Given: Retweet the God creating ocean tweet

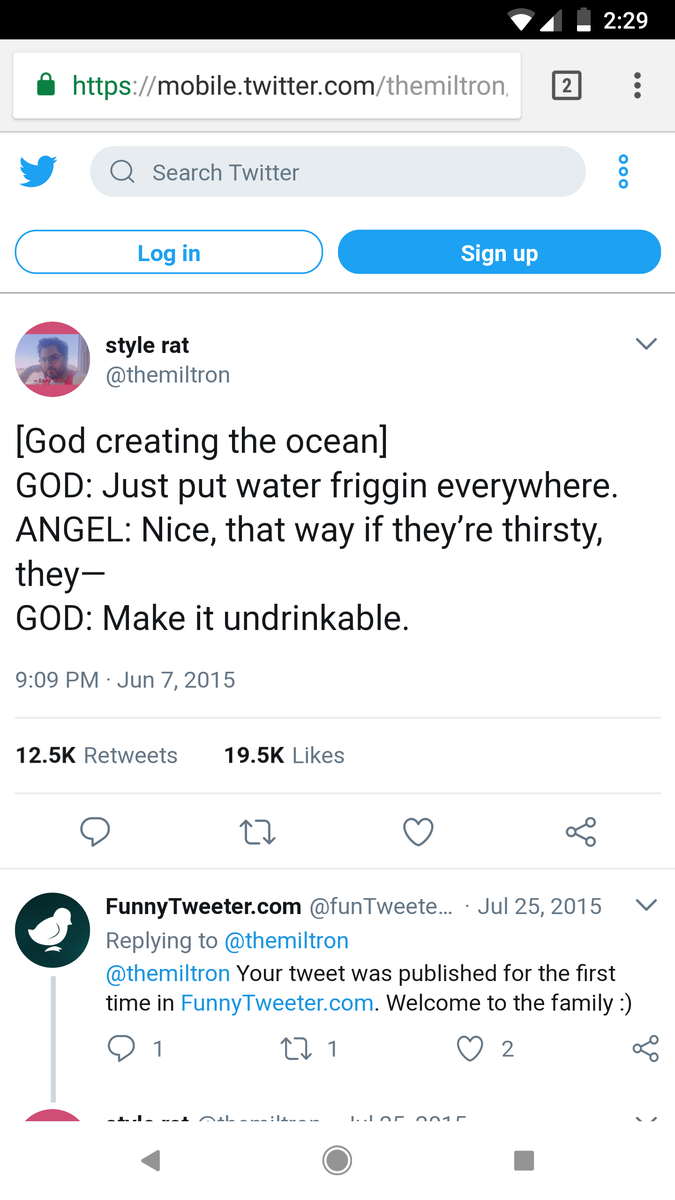Looking at the screenshot, I should point(257,831).
